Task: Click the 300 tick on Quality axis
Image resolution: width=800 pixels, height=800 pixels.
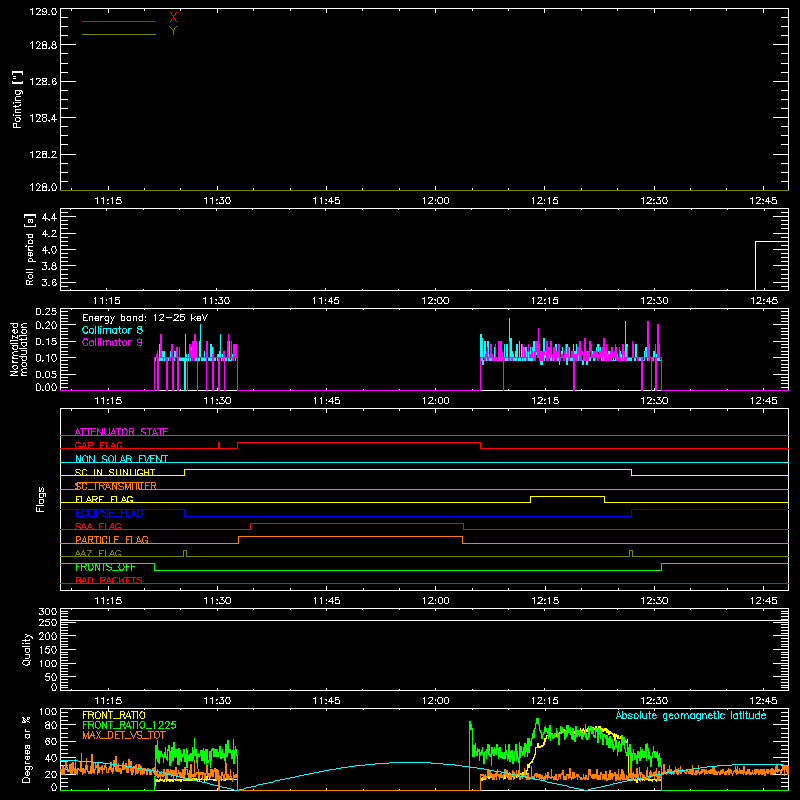Action: (48, 612)
